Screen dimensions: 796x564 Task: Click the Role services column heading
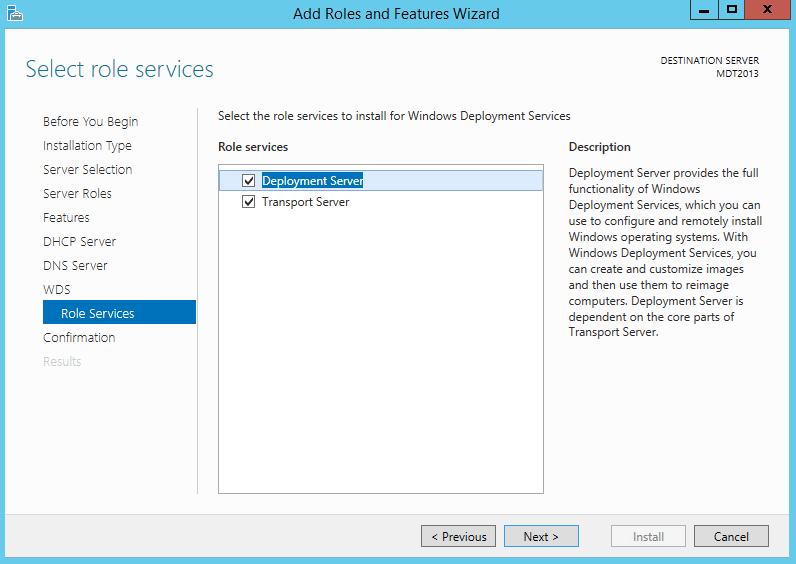tap(253, 147)
